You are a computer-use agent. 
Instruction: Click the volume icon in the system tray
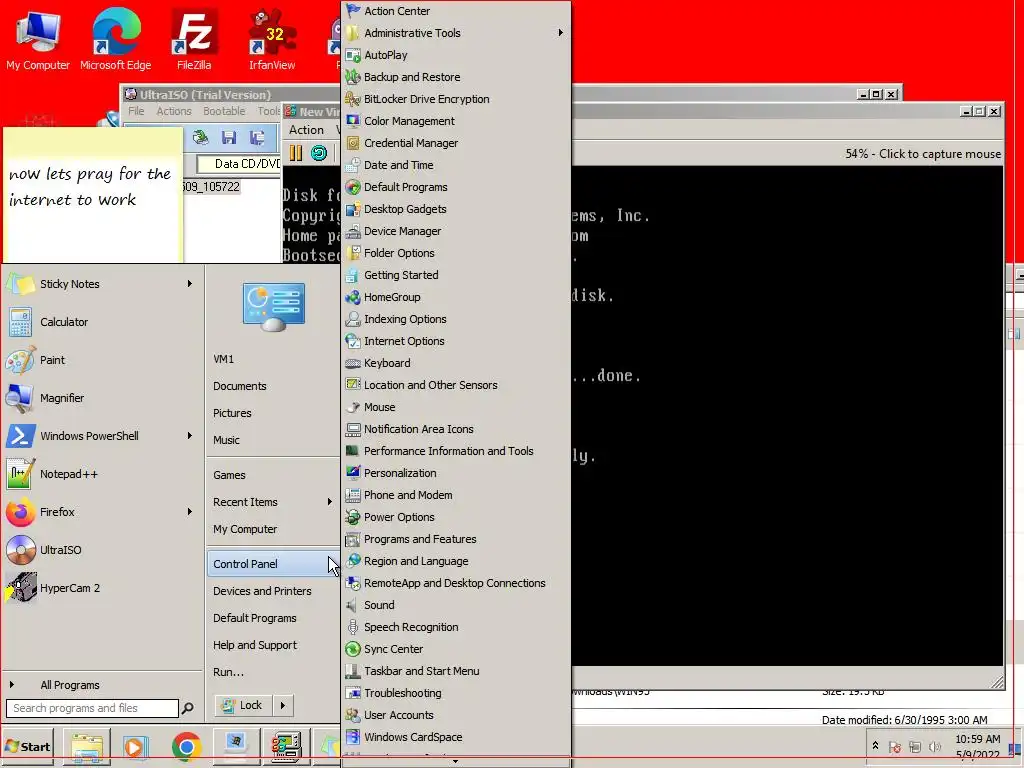(x=935, y=746)
